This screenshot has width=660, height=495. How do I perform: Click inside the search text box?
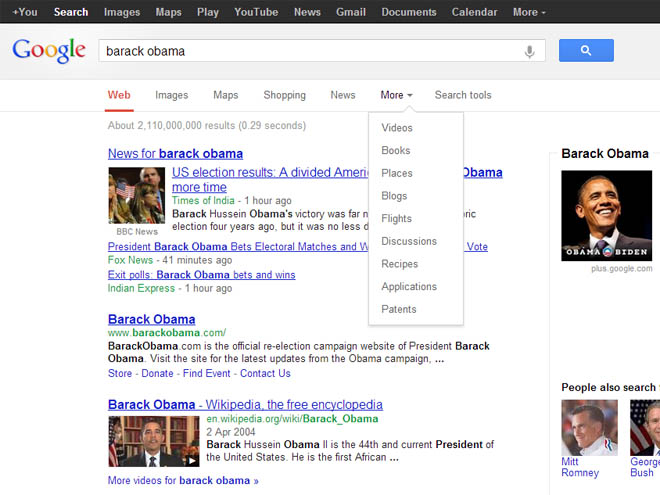tap(310, 51)
